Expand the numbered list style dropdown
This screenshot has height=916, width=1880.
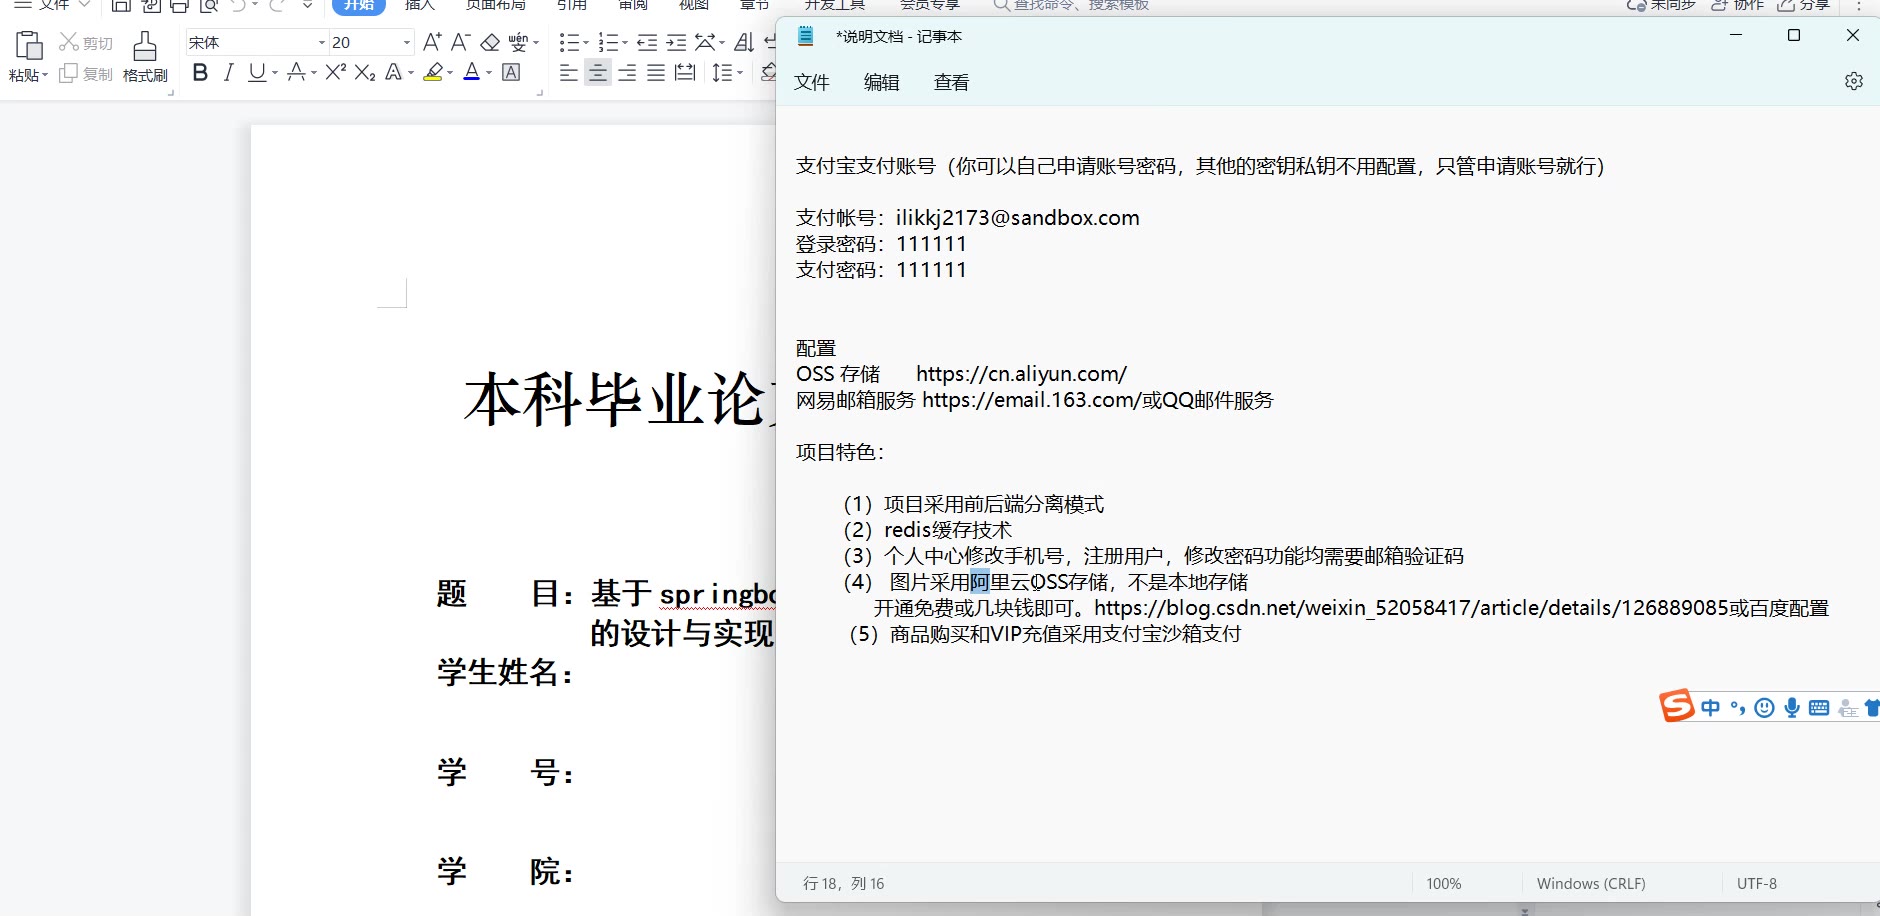tap(625, 43)
